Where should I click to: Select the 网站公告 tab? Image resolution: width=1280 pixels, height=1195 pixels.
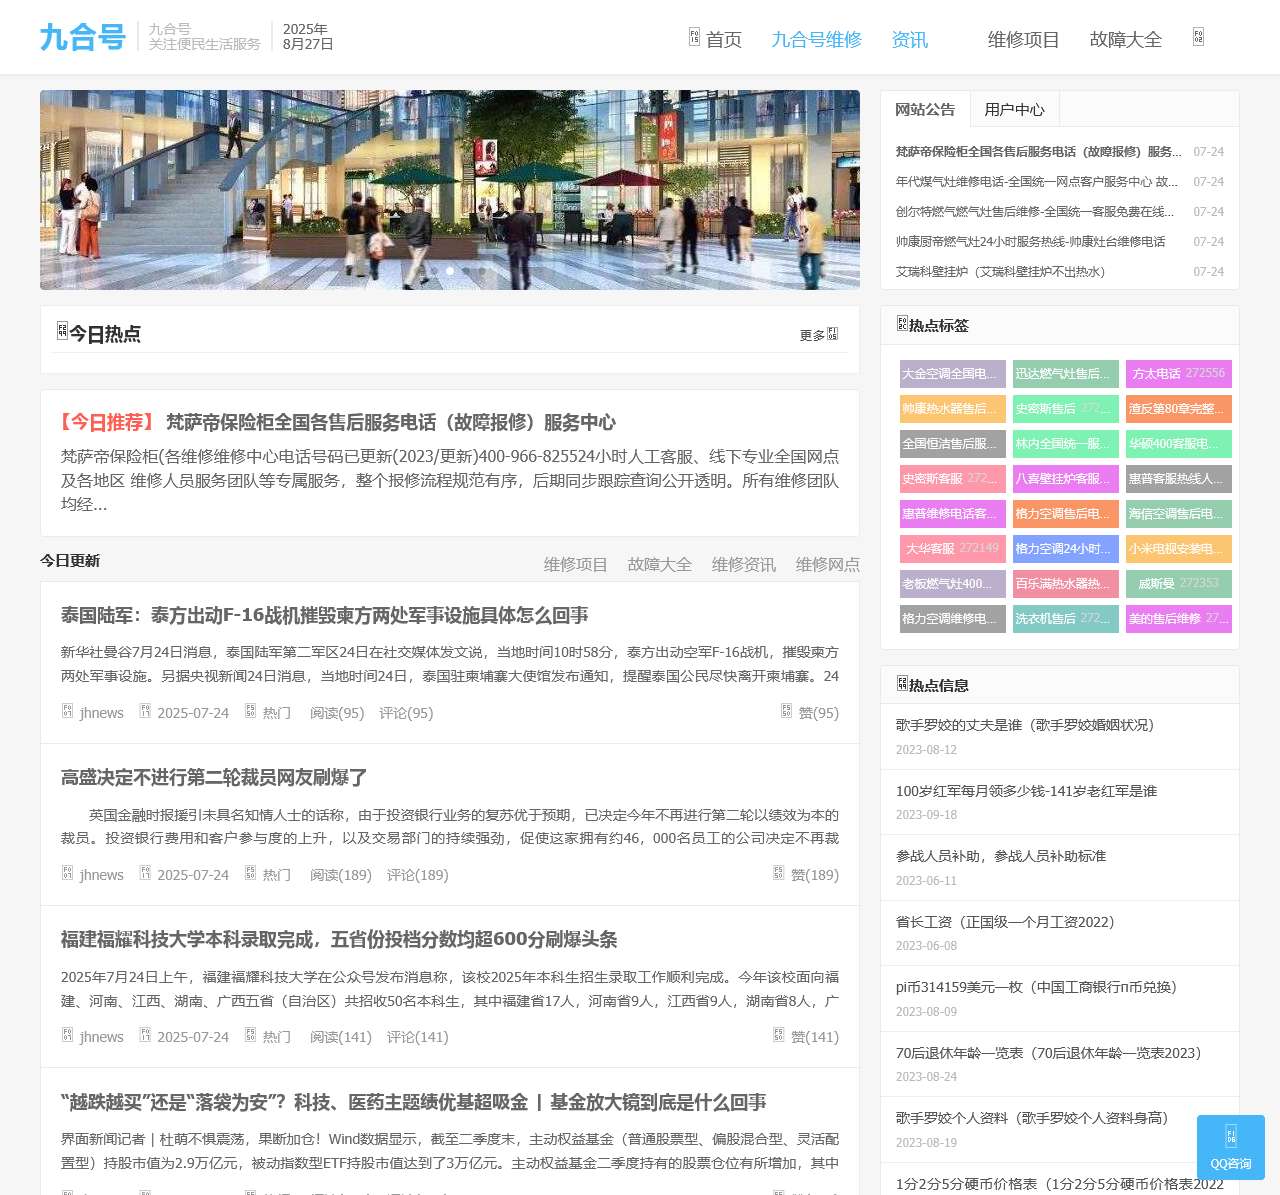click(x=925, y=110)
